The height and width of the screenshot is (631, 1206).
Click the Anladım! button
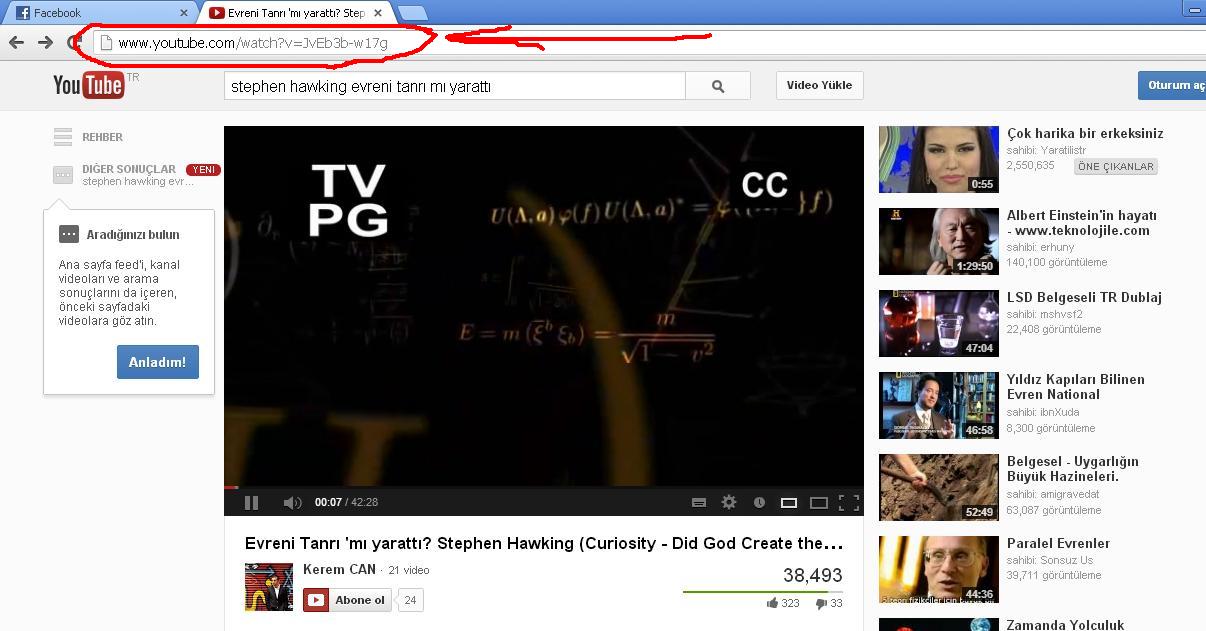click(158, 362)
